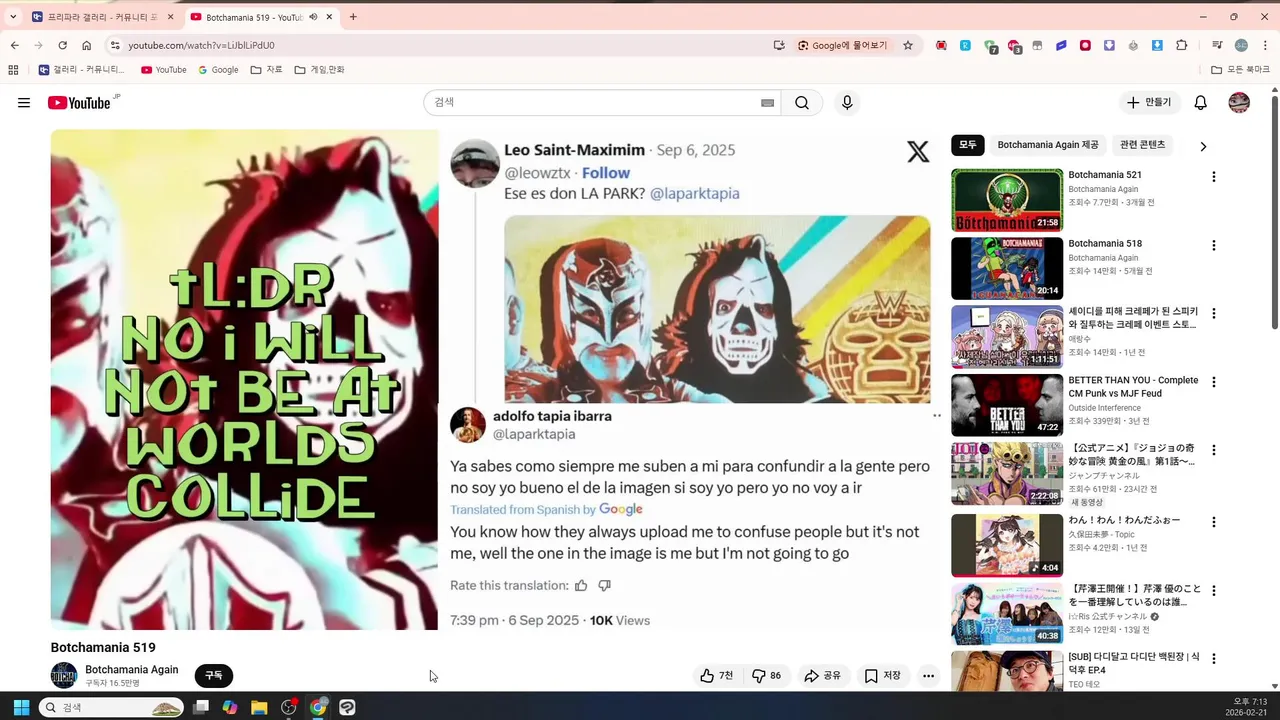Viewport: 1280px width, 720px height.
Task: Open the YouTube notifications bell
Action: pos(1201,103)
